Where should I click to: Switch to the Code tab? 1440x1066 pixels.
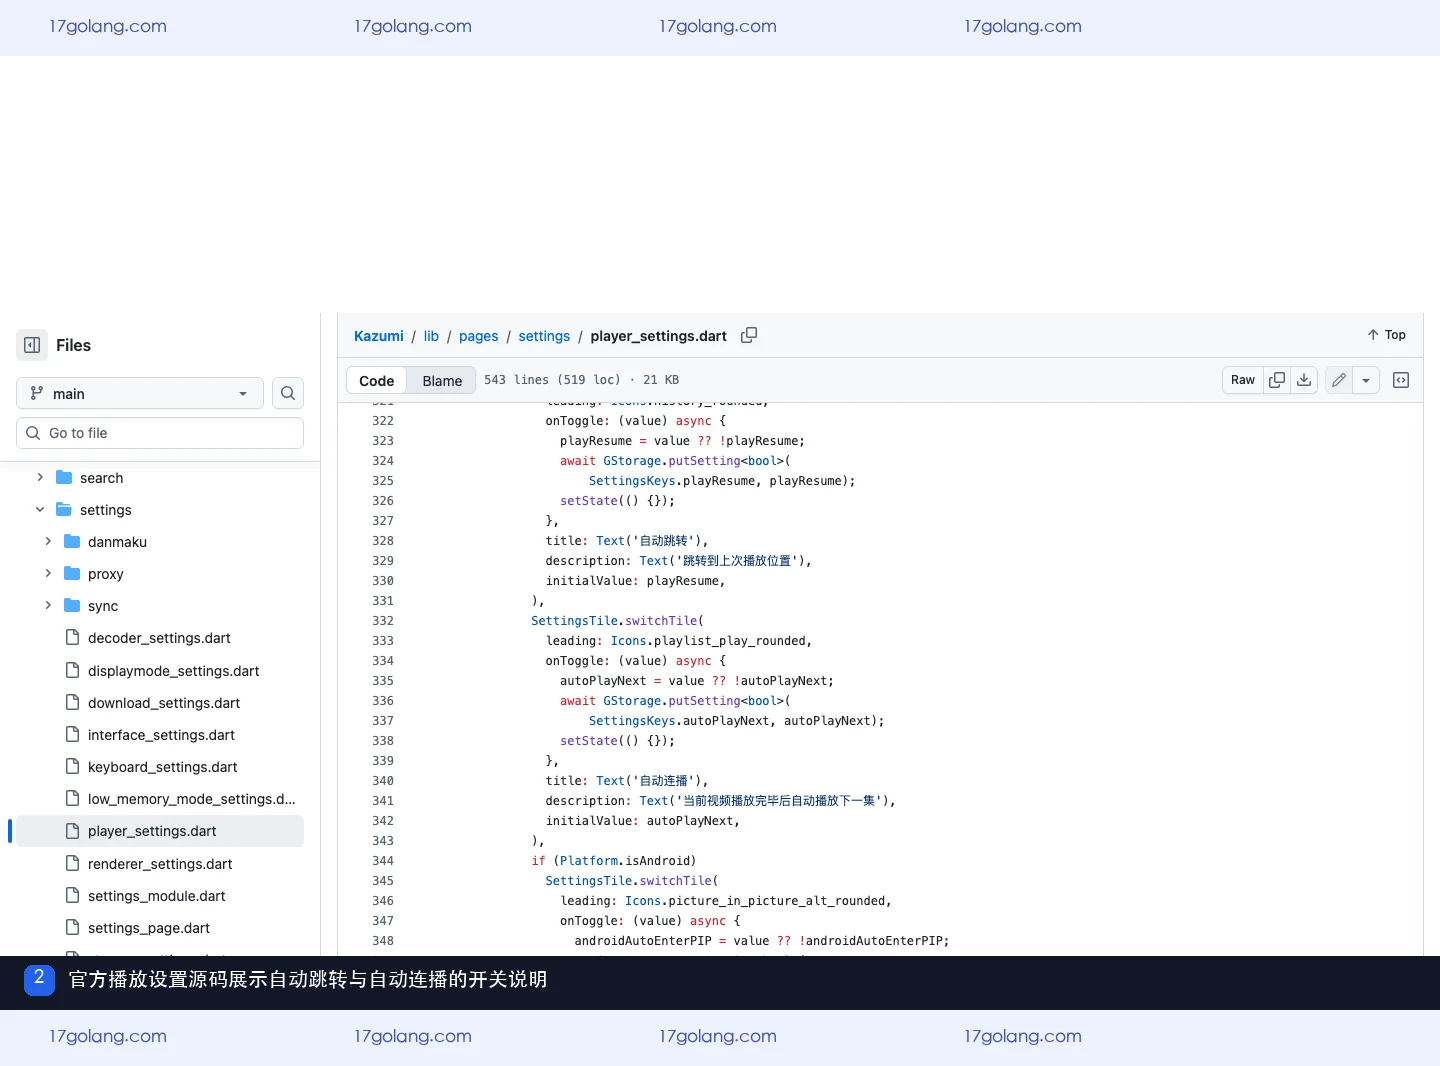pos(377,380)
